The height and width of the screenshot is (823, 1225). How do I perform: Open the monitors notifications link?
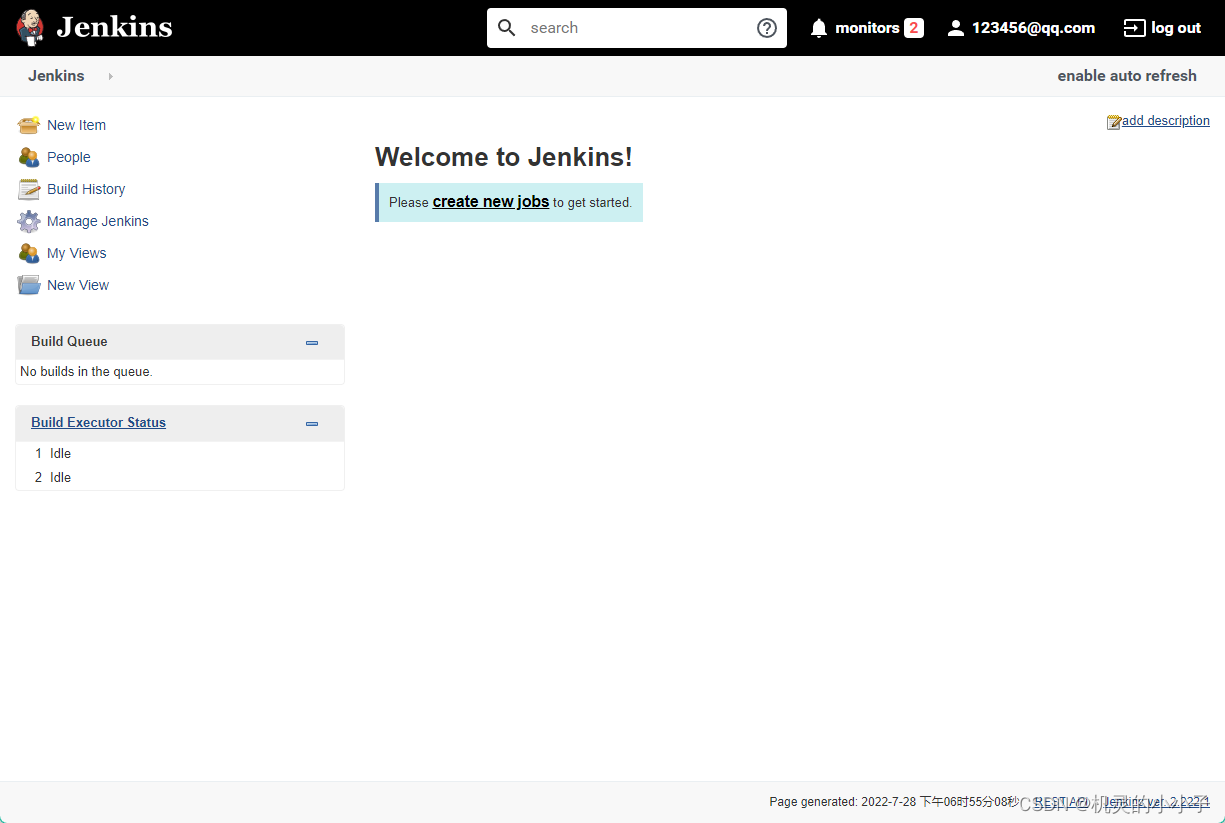tap(867, 28)
